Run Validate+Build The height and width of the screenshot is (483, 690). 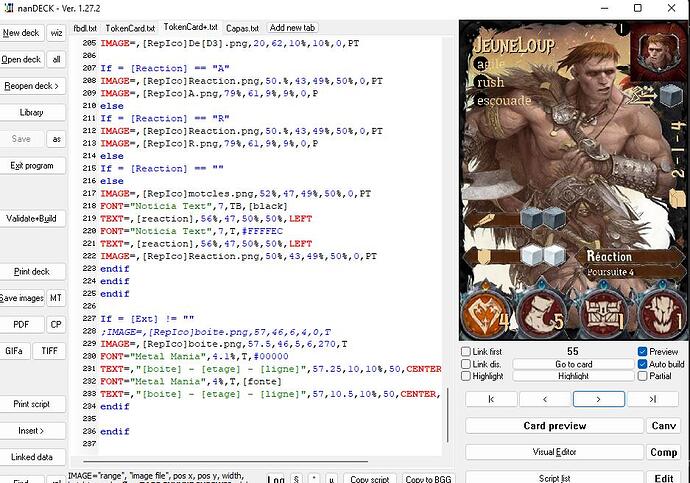[x=32, y=219]
